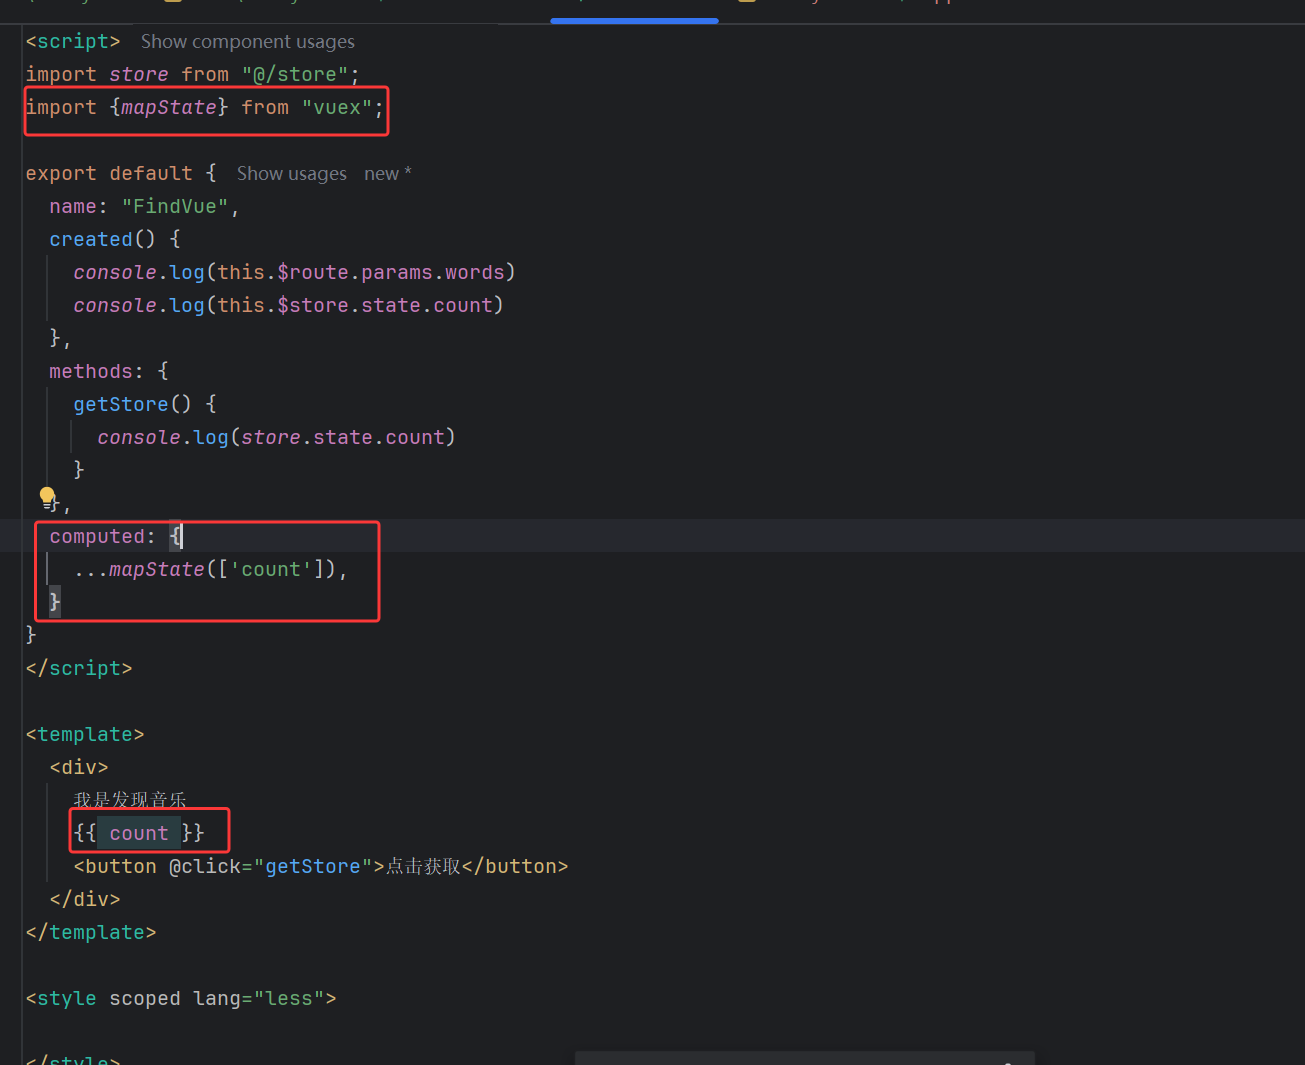This screenshot has height=1065, width=1305.
Task: Click the opening <div> tag
Action: (x=79, y=768)
